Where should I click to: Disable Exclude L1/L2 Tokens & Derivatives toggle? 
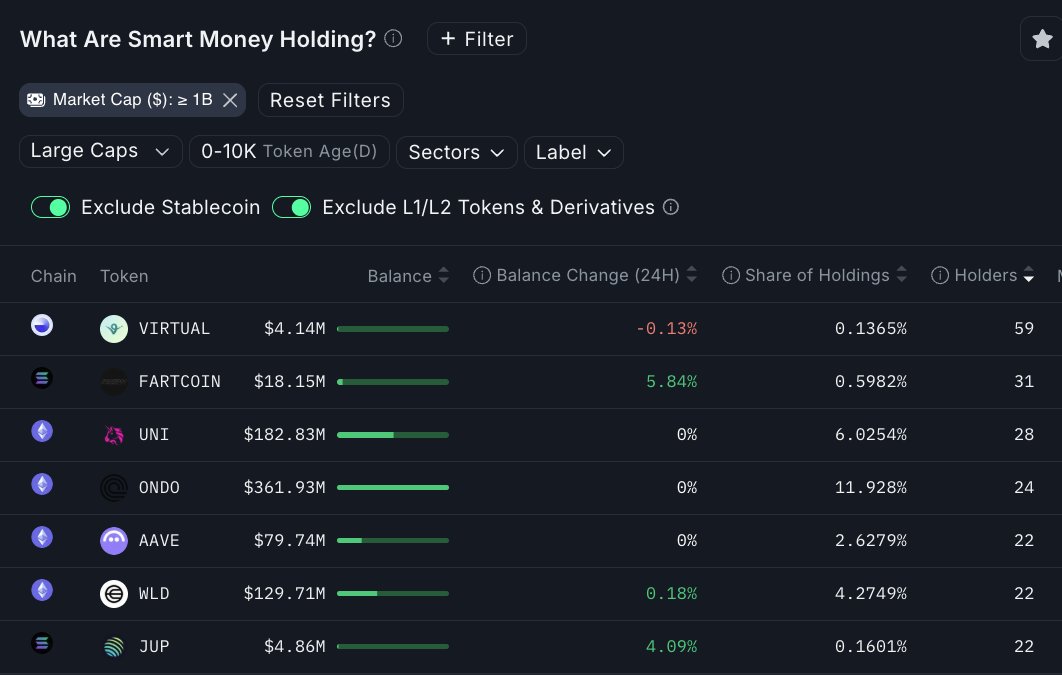[291, 207]
